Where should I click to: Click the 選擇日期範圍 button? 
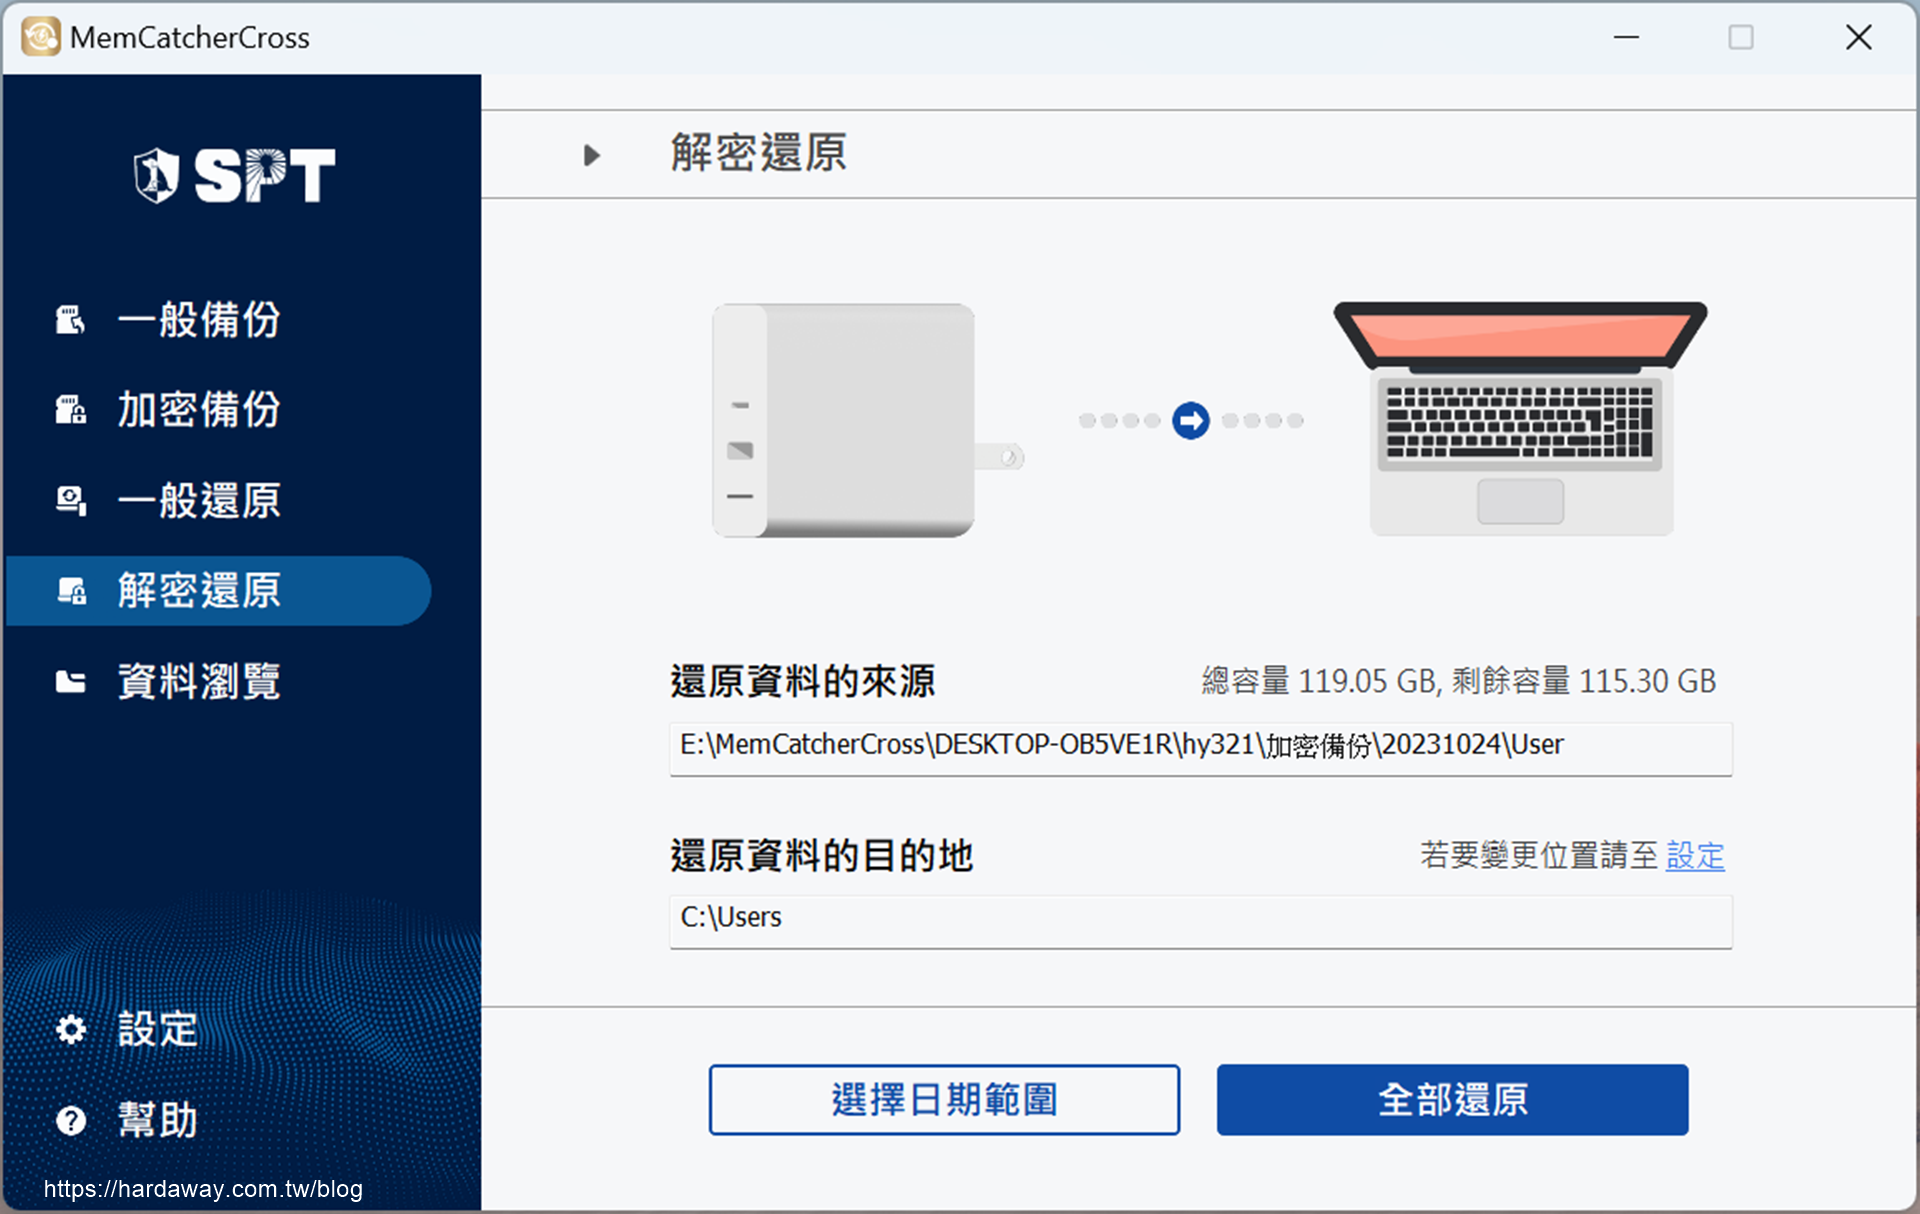[944, 1100]
